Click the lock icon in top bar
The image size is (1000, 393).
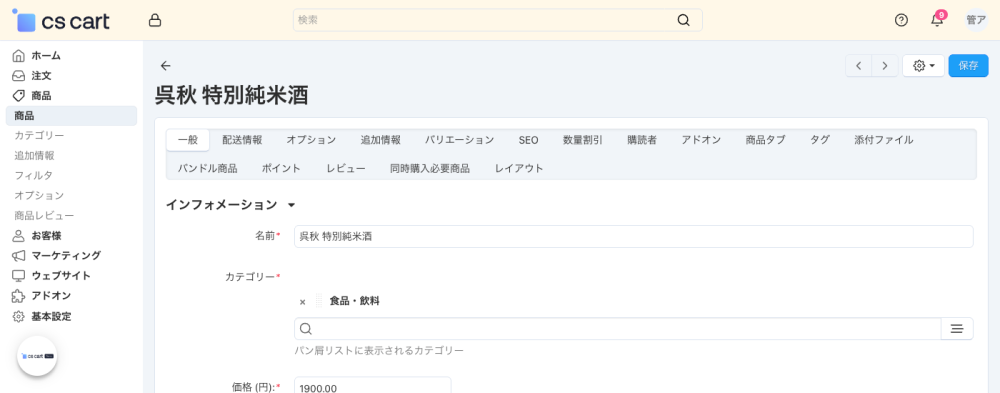tap(154, 20)
